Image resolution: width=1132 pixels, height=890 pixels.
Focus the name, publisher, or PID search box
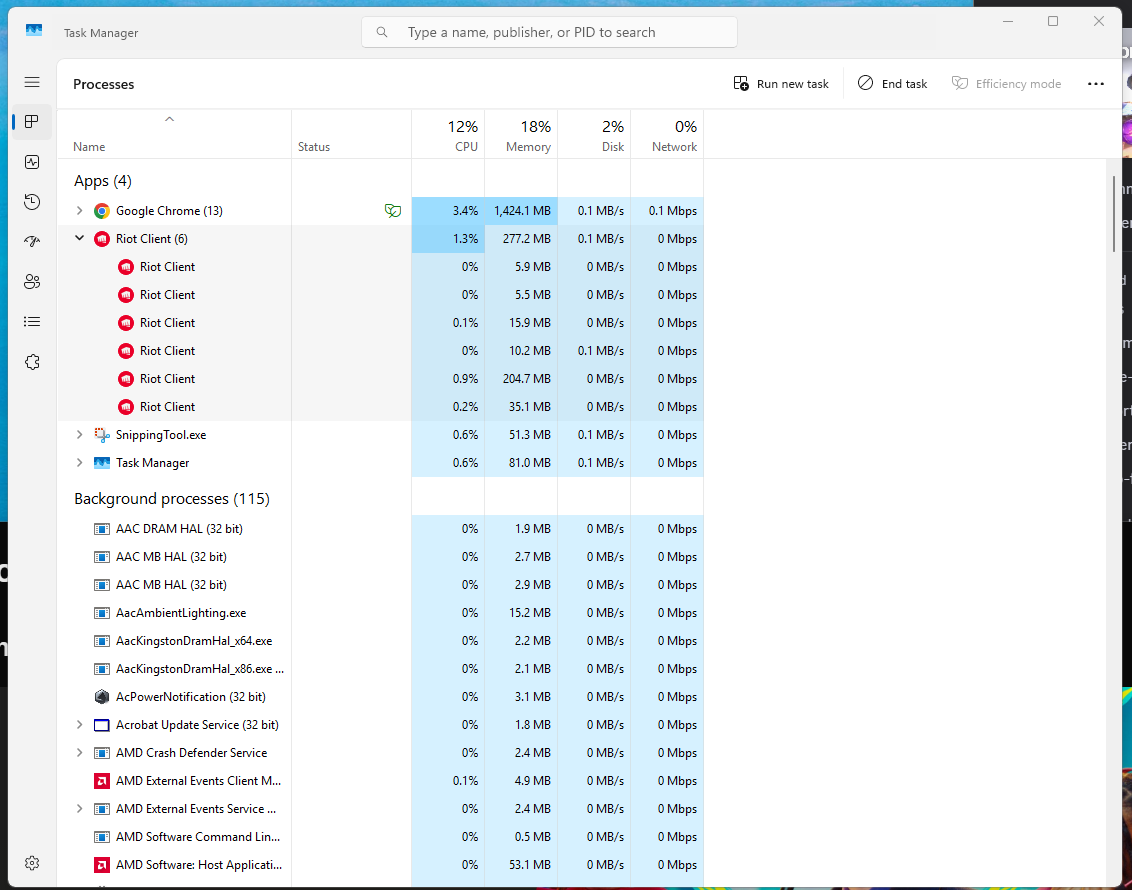[549, 32]
